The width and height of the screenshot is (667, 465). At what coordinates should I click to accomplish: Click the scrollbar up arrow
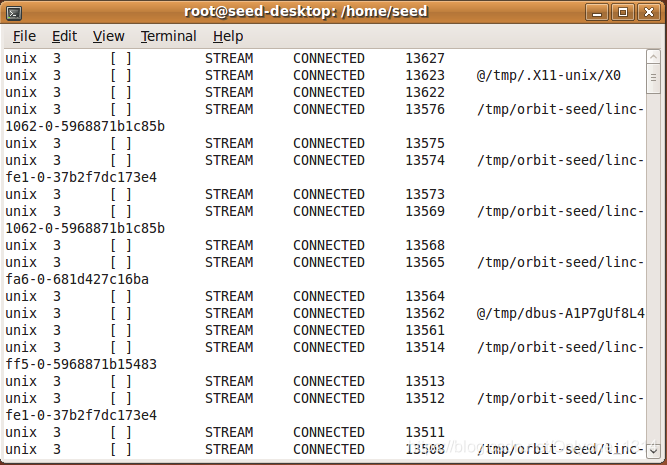click(x=653, y=57)
